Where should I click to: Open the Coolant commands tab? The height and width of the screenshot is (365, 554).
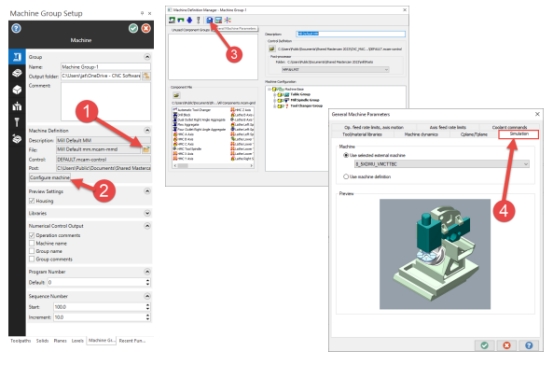(509, 127)
